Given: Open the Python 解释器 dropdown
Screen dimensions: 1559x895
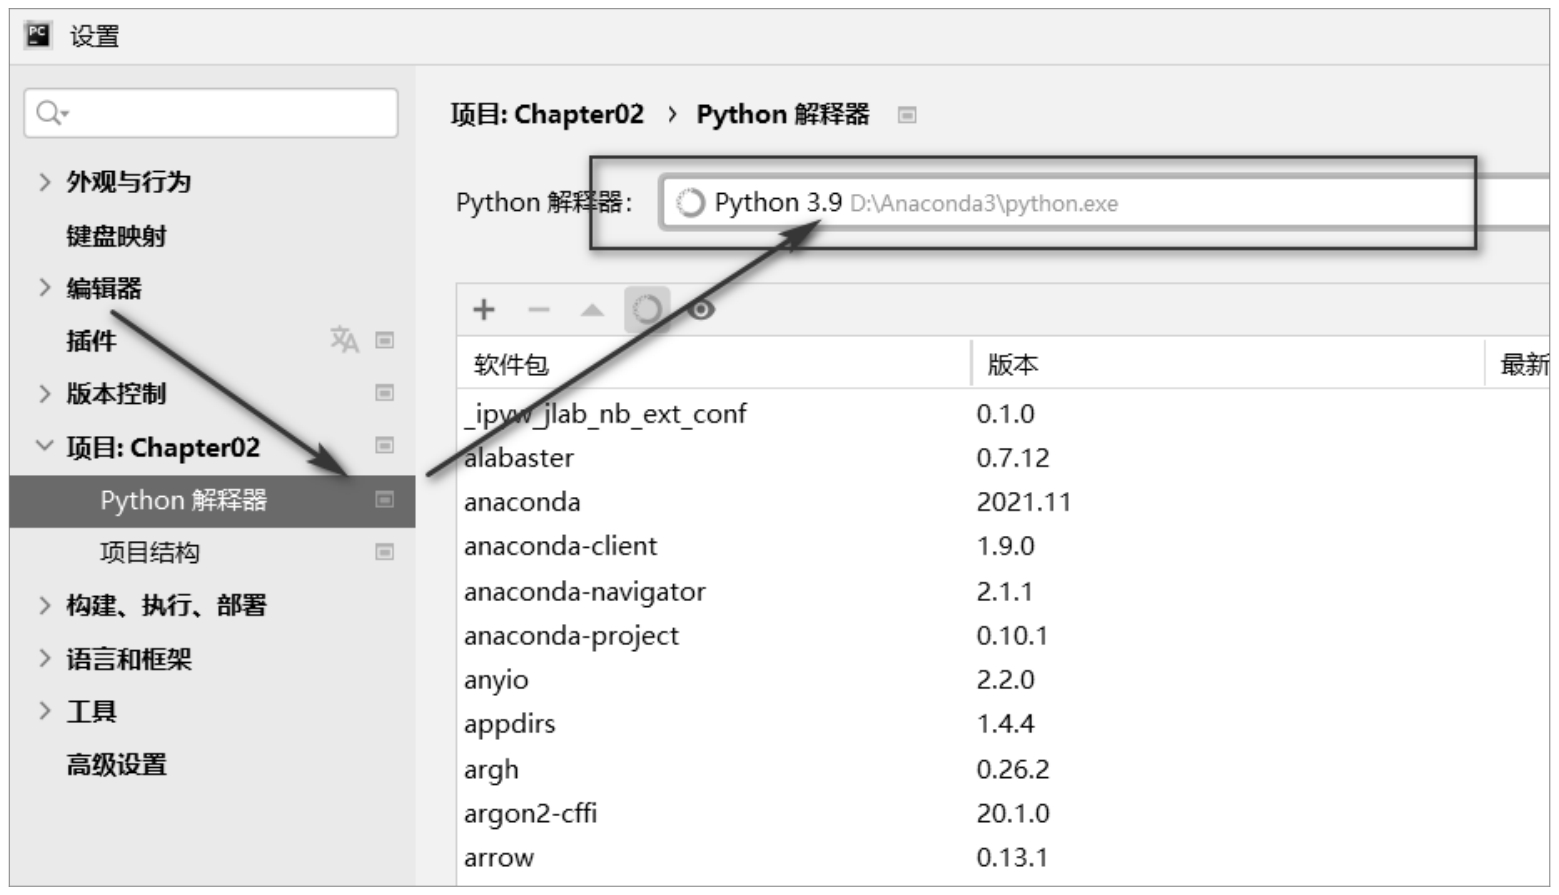Looking at the screenshot, I should click(x=1100, y=203).
